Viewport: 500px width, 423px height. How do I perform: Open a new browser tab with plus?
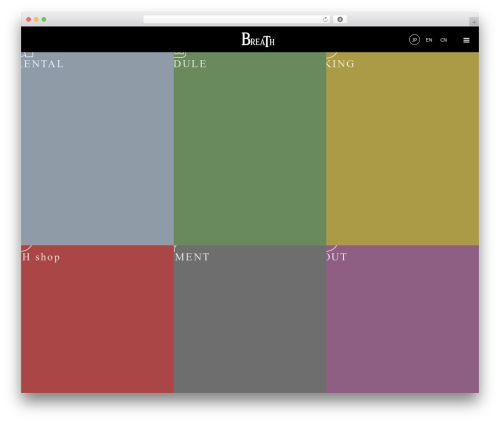tap(474, 22)
